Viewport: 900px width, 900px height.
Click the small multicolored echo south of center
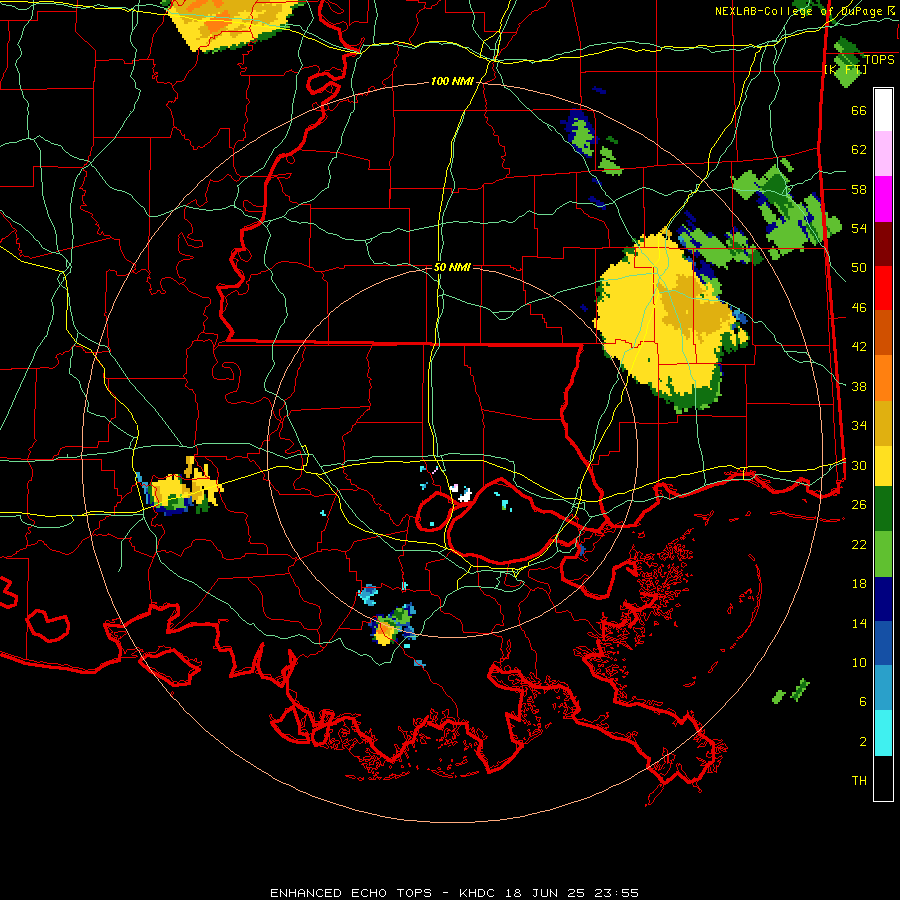393,626
